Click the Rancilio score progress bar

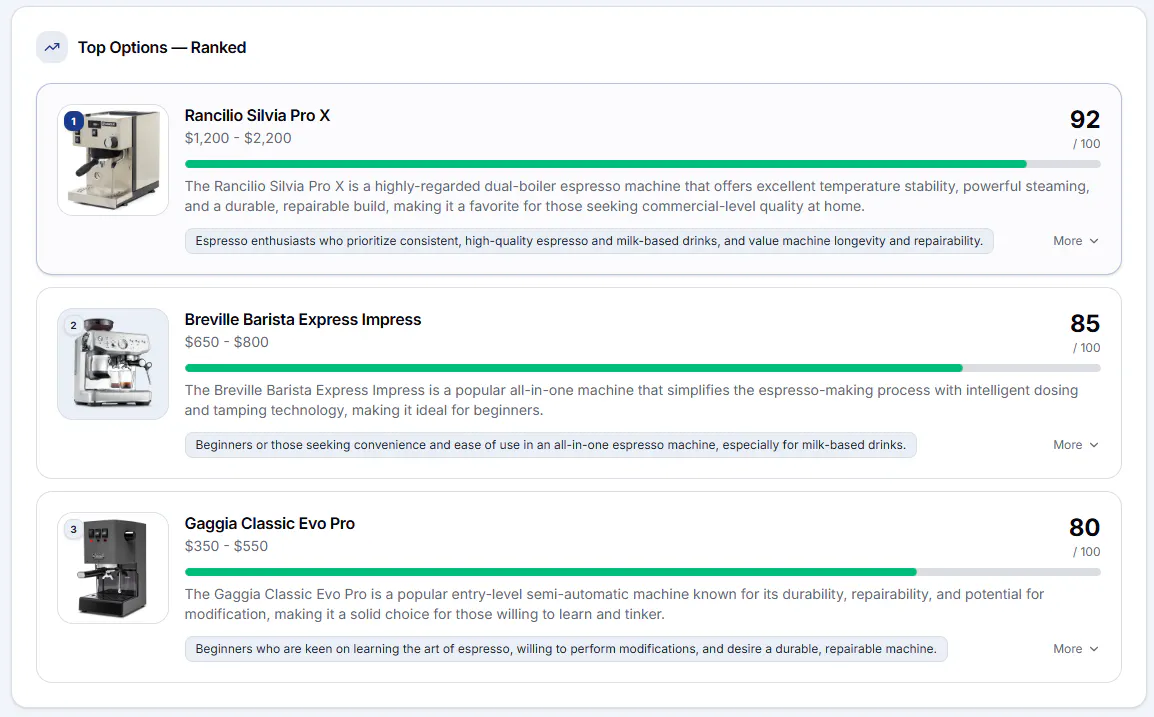[643, 164]
